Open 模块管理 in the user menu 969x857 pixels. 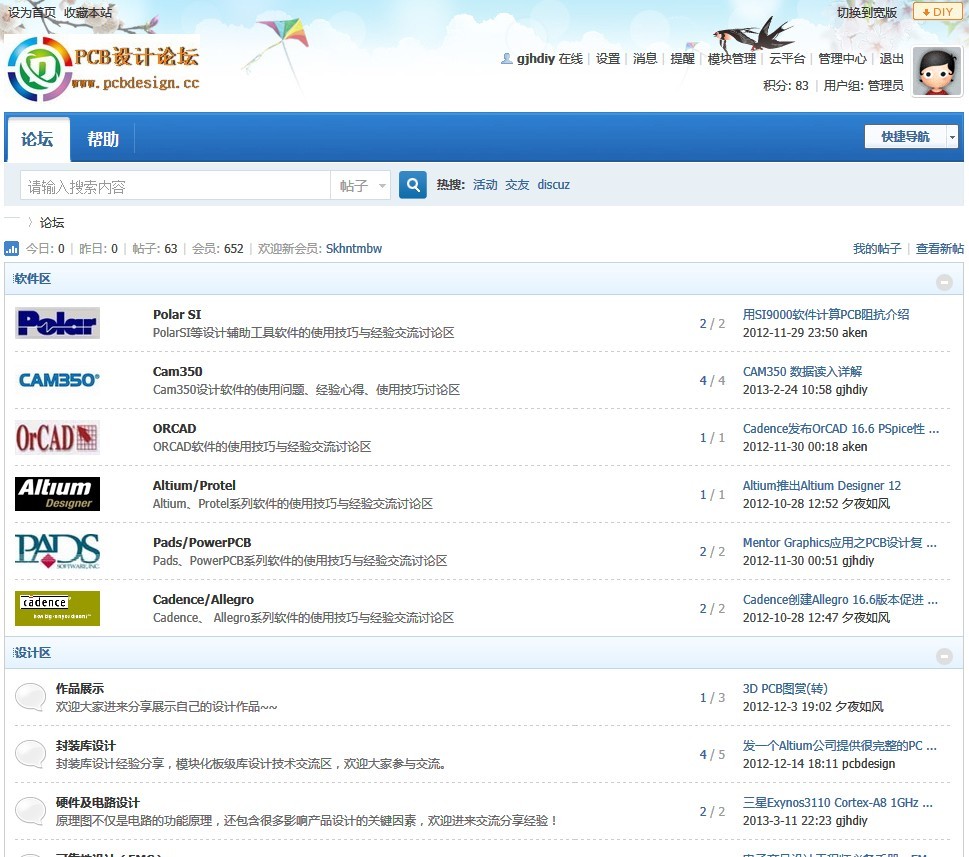pos(732,59)
